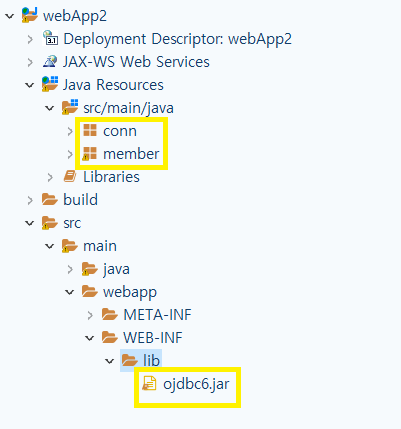Select the ojdbc6.jar file
This screenshot has height=429, width=401.
point(196,384)
